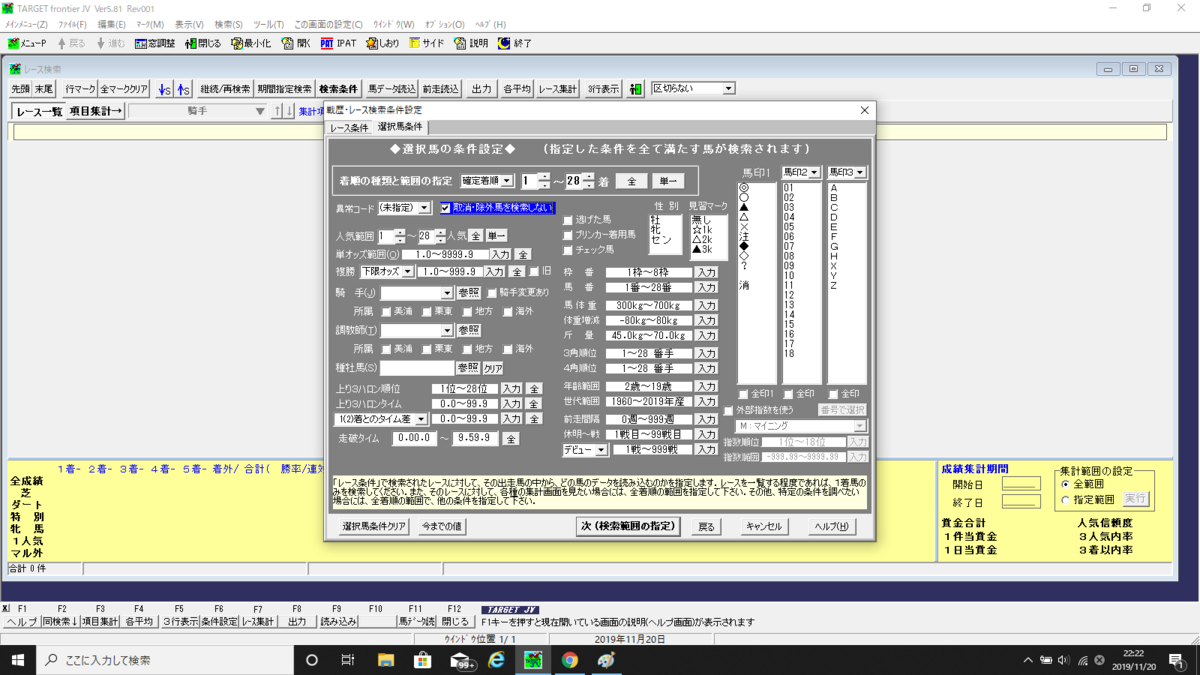The height and width of the screenshot is (675, 1200).
Task: Open the デビュー dropdown
Action: point(601,450)
